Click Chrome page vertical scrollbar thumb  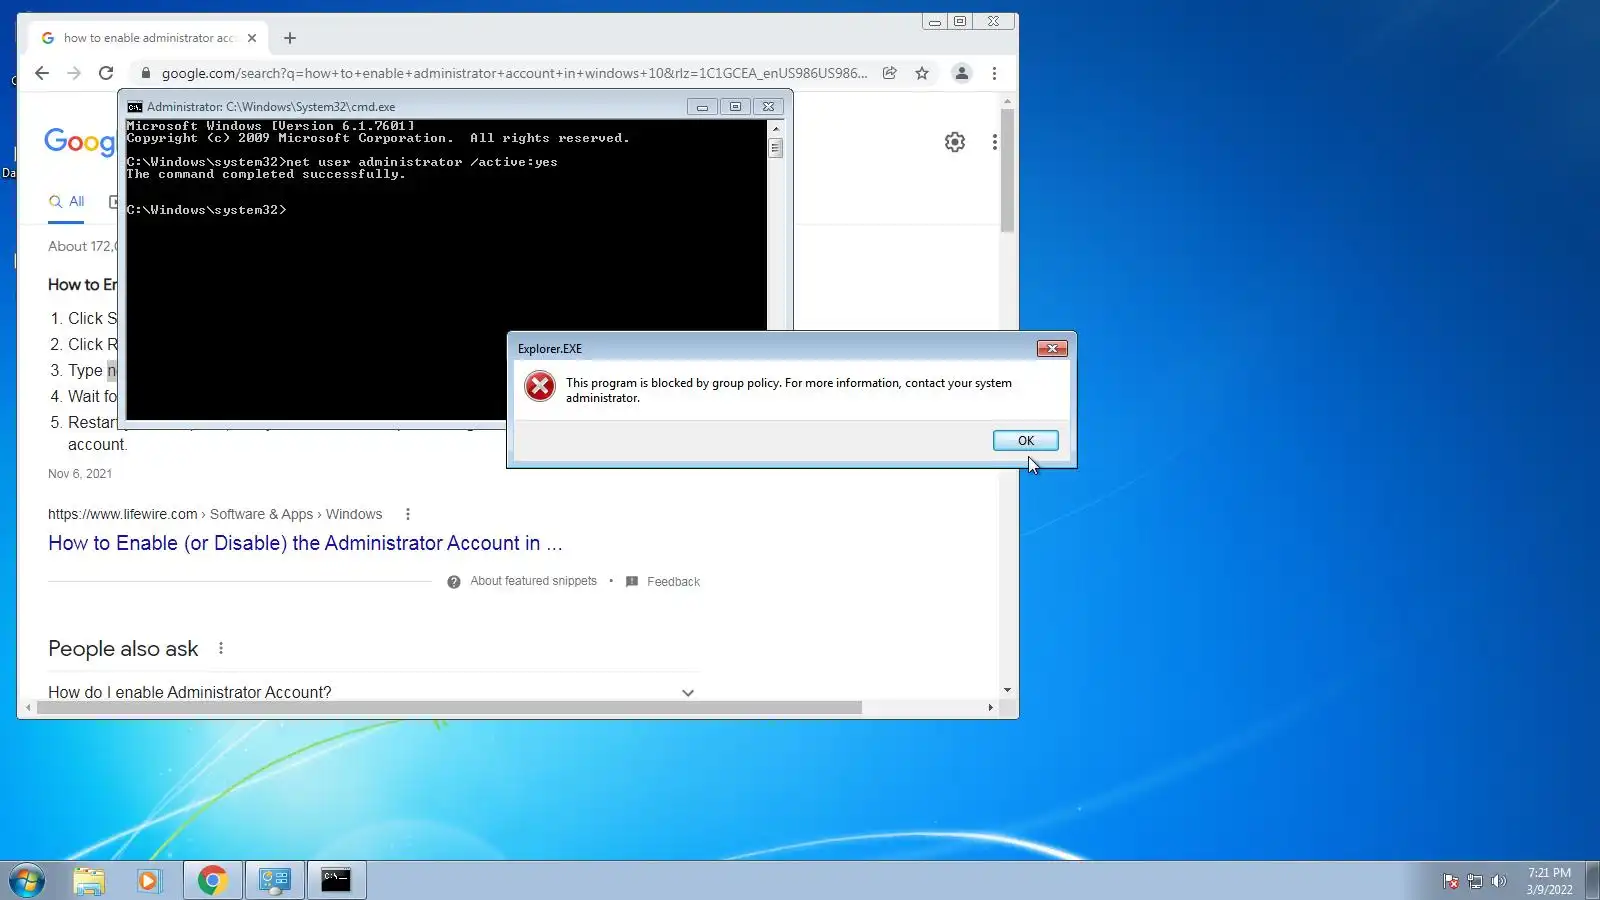(x=1007, y=170)
